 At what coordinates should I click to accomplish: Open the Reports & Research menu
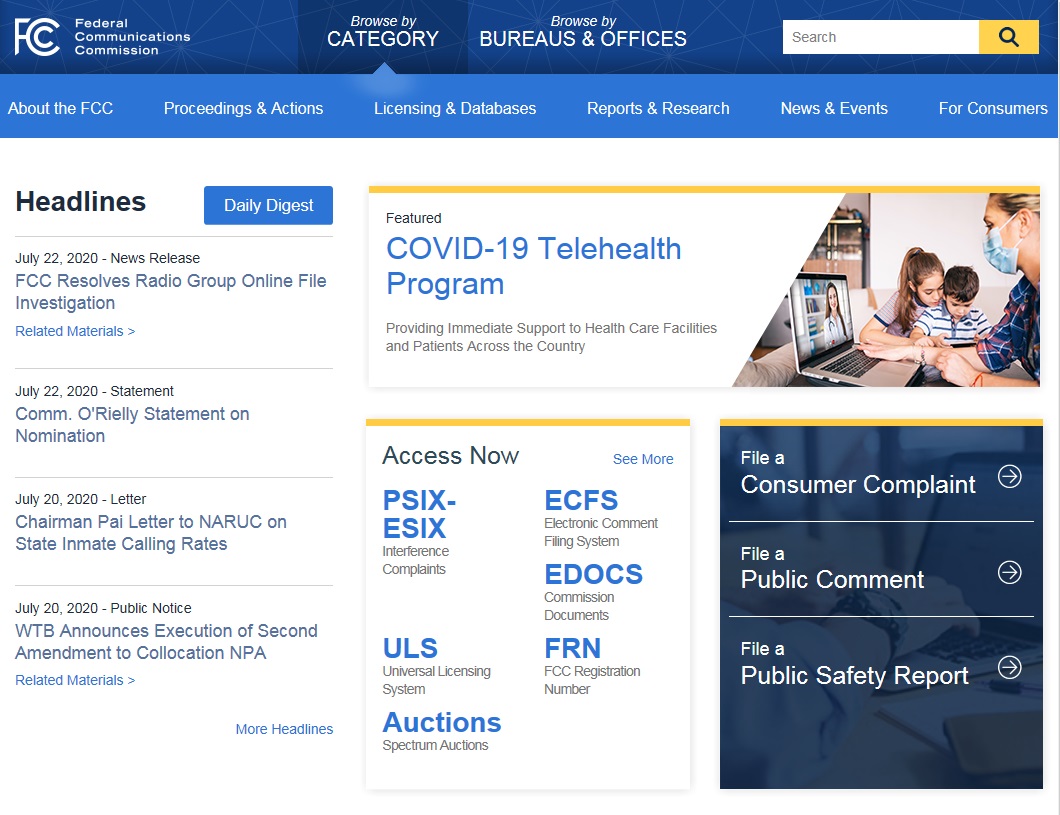[x=658, y=108]
